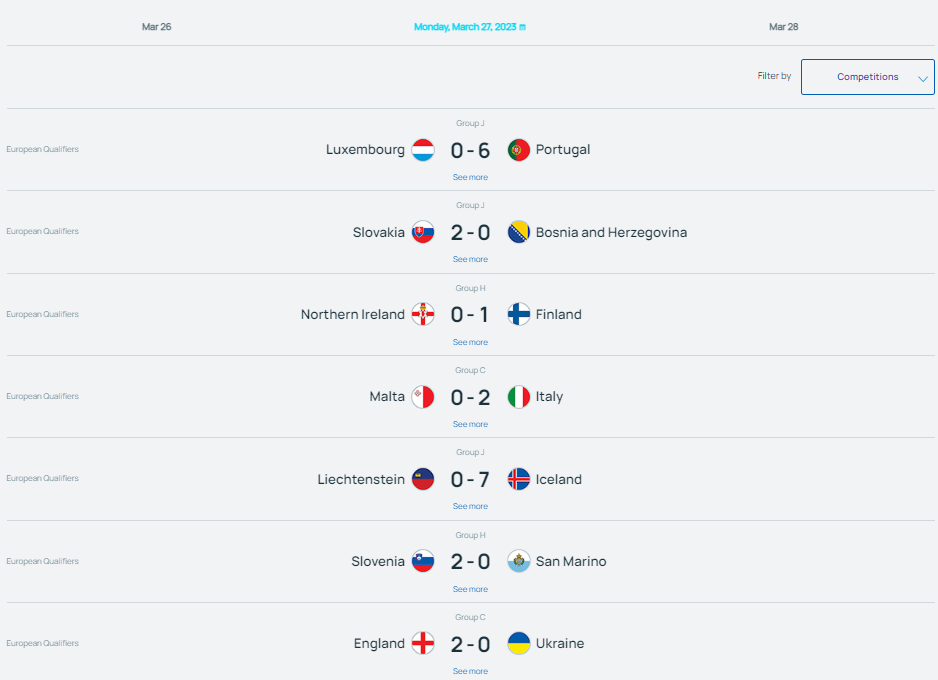Viewport: 938px width, 680px height.
Task: Click the Bosnia and Herzegovina flag icon
Action: click(519, 232)
